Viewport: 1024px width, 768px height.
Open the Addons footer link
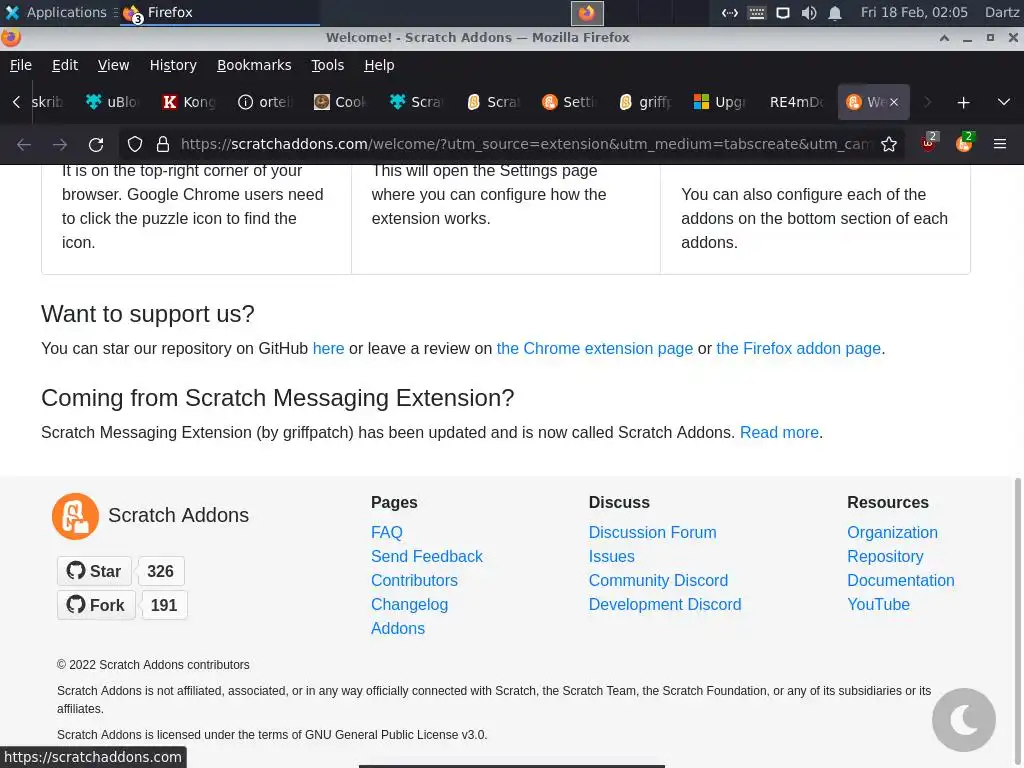tap(398, 629)
